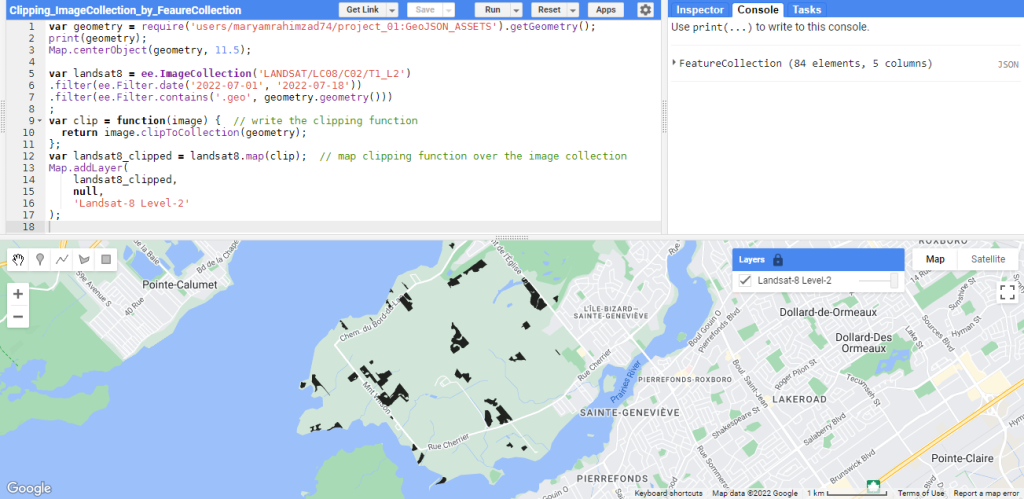Click the Apps button
Viewport: 1024px width, 499px height.
point(605,9)
